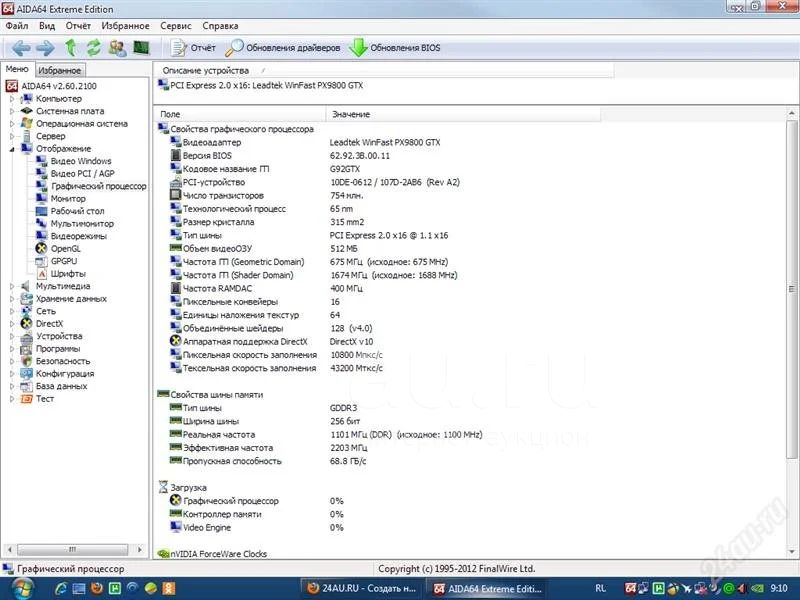Switch to 24AU.RU taskbar window
Image resolution: width=800 pixels, height=600 pixels.
(362, 589)
